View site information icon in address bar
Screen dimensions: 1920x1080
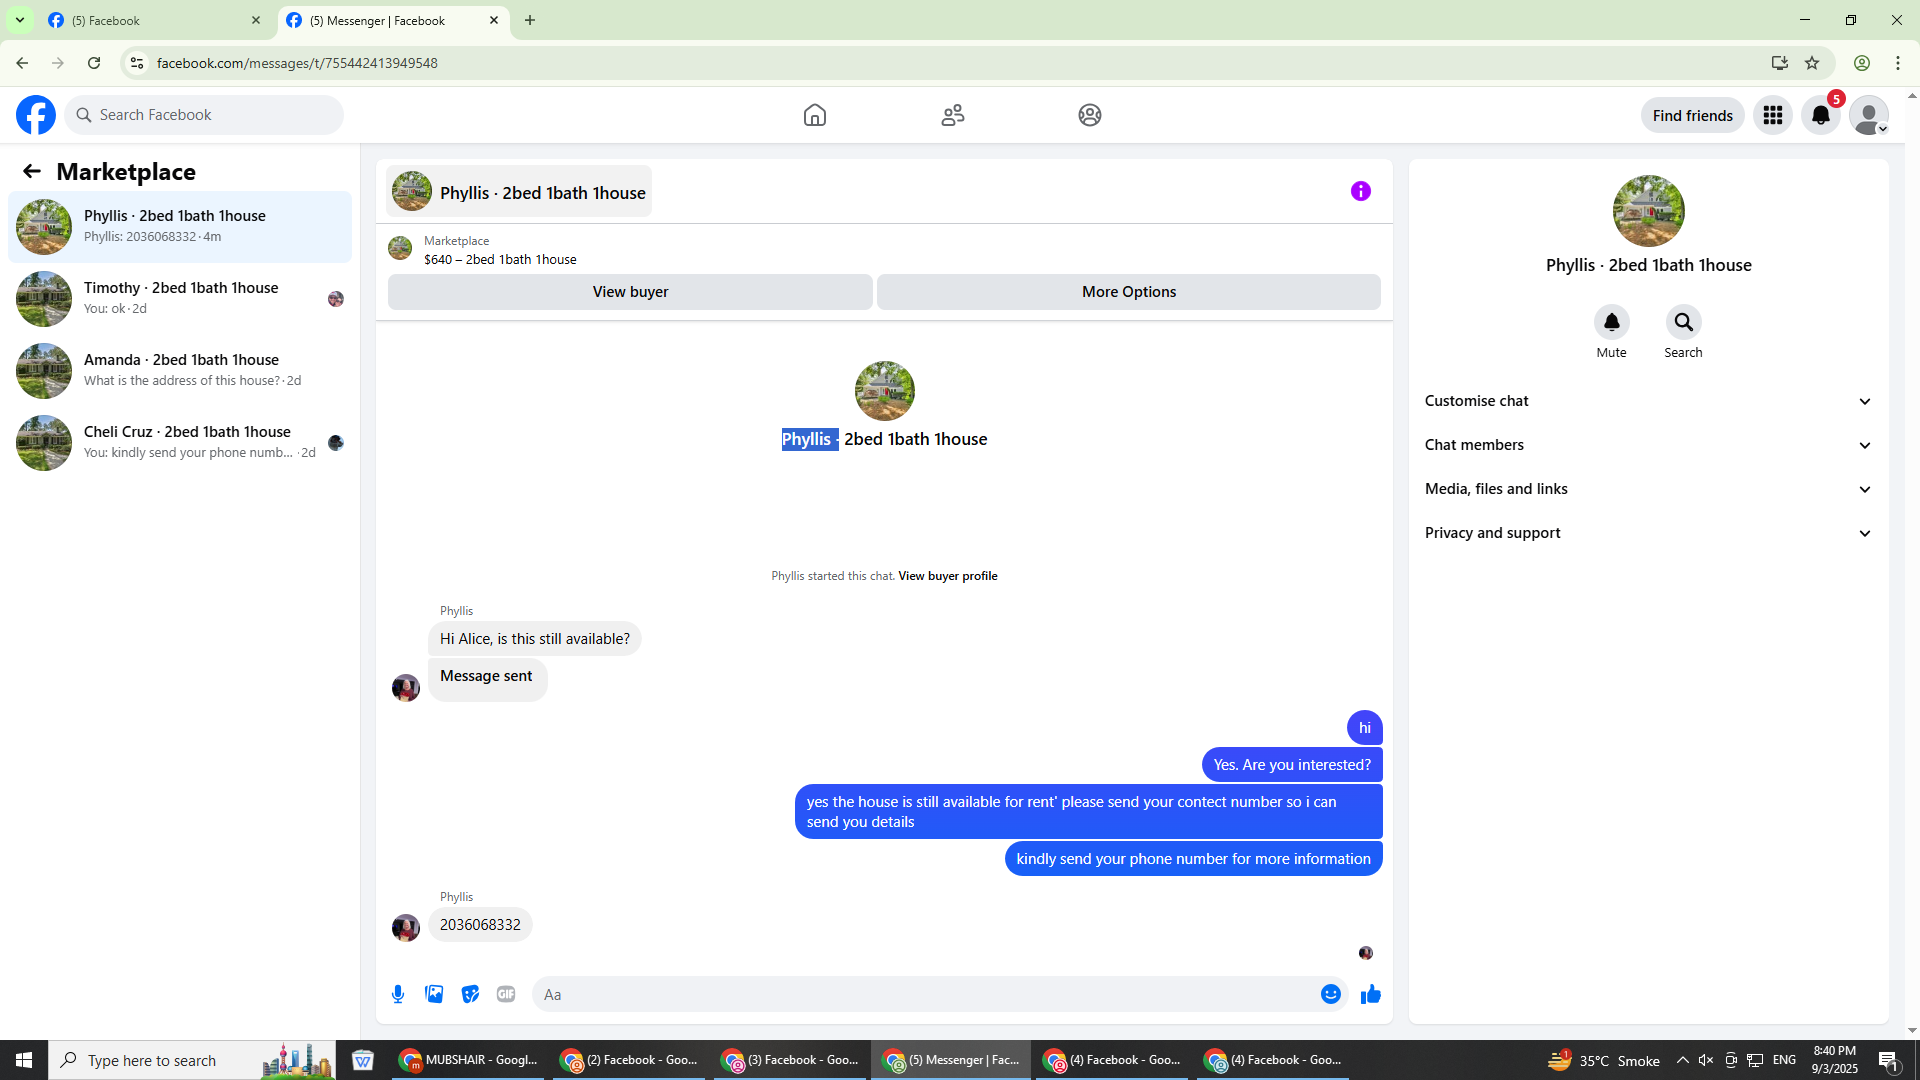[x=137, y=63]
